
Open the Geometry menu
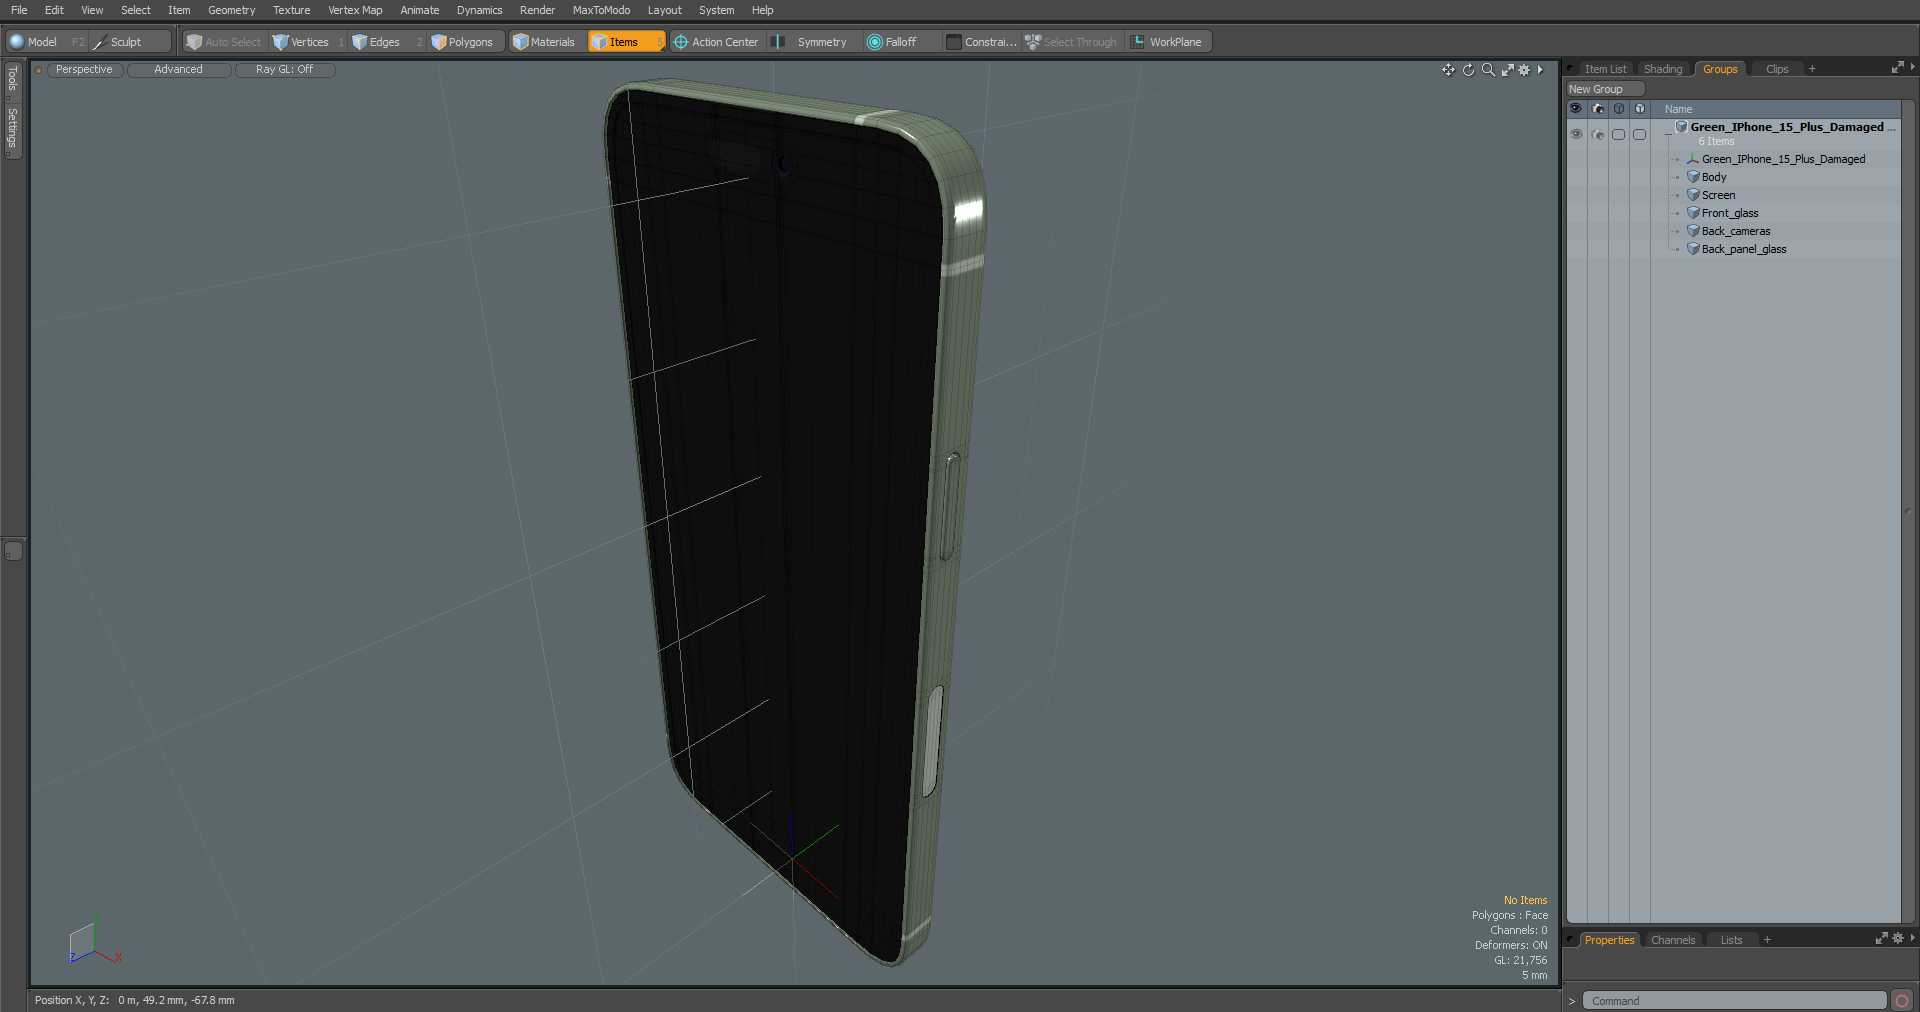[231, 10]
